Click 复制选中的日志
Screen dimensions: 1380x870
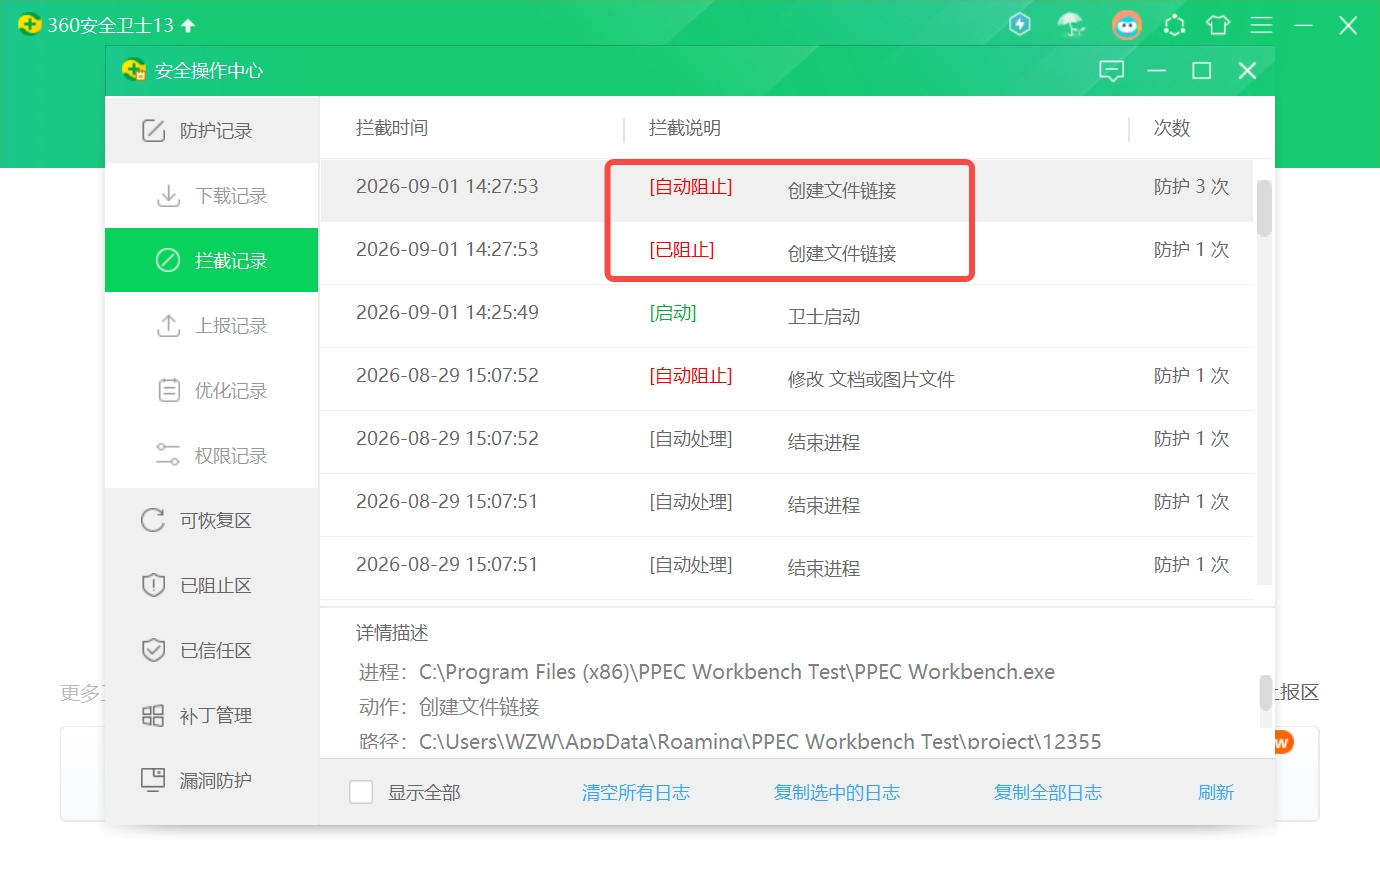click(x=837, y=793)
